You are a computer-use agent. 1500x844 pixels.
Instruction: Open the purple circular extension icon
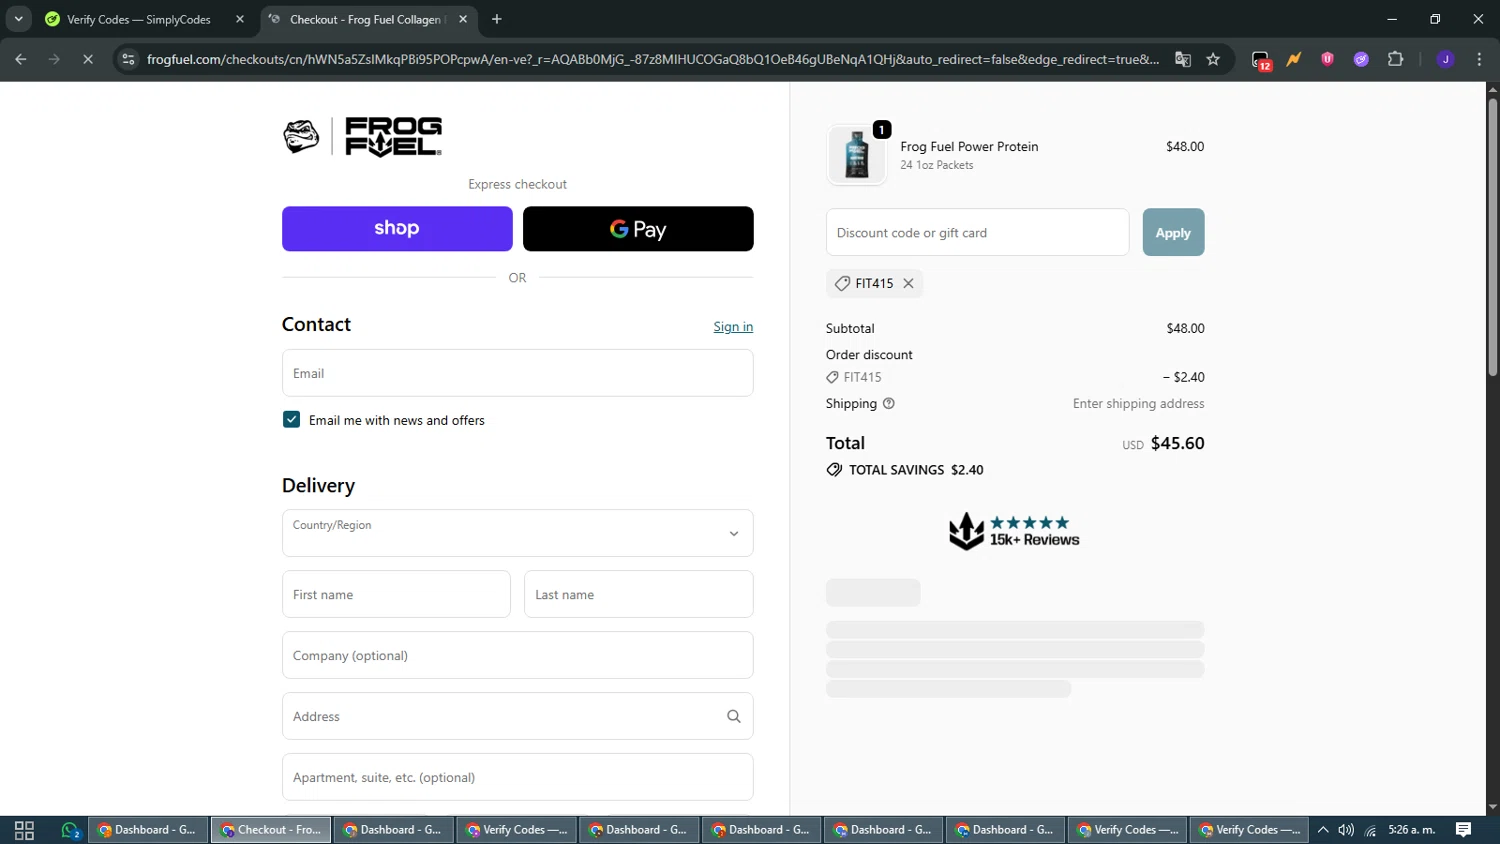coord(1361,59)
